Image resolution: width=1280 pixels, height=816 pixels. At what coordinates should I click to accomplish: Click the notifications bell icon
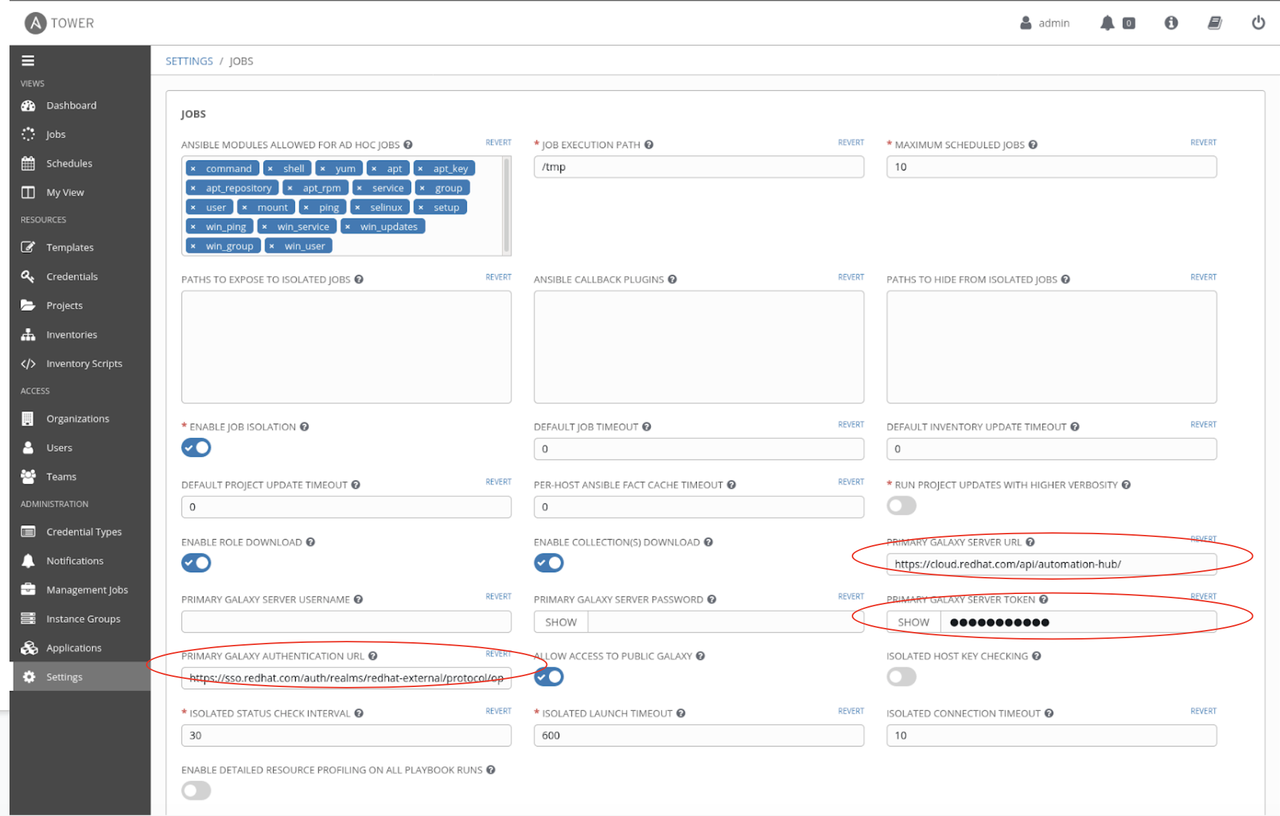[1107, 23]
